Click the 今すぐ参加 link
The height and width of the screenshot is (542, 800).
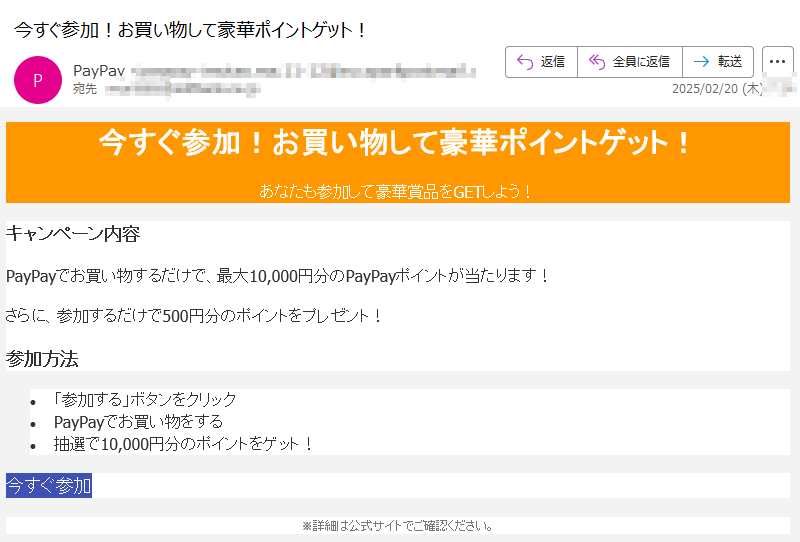49,485
